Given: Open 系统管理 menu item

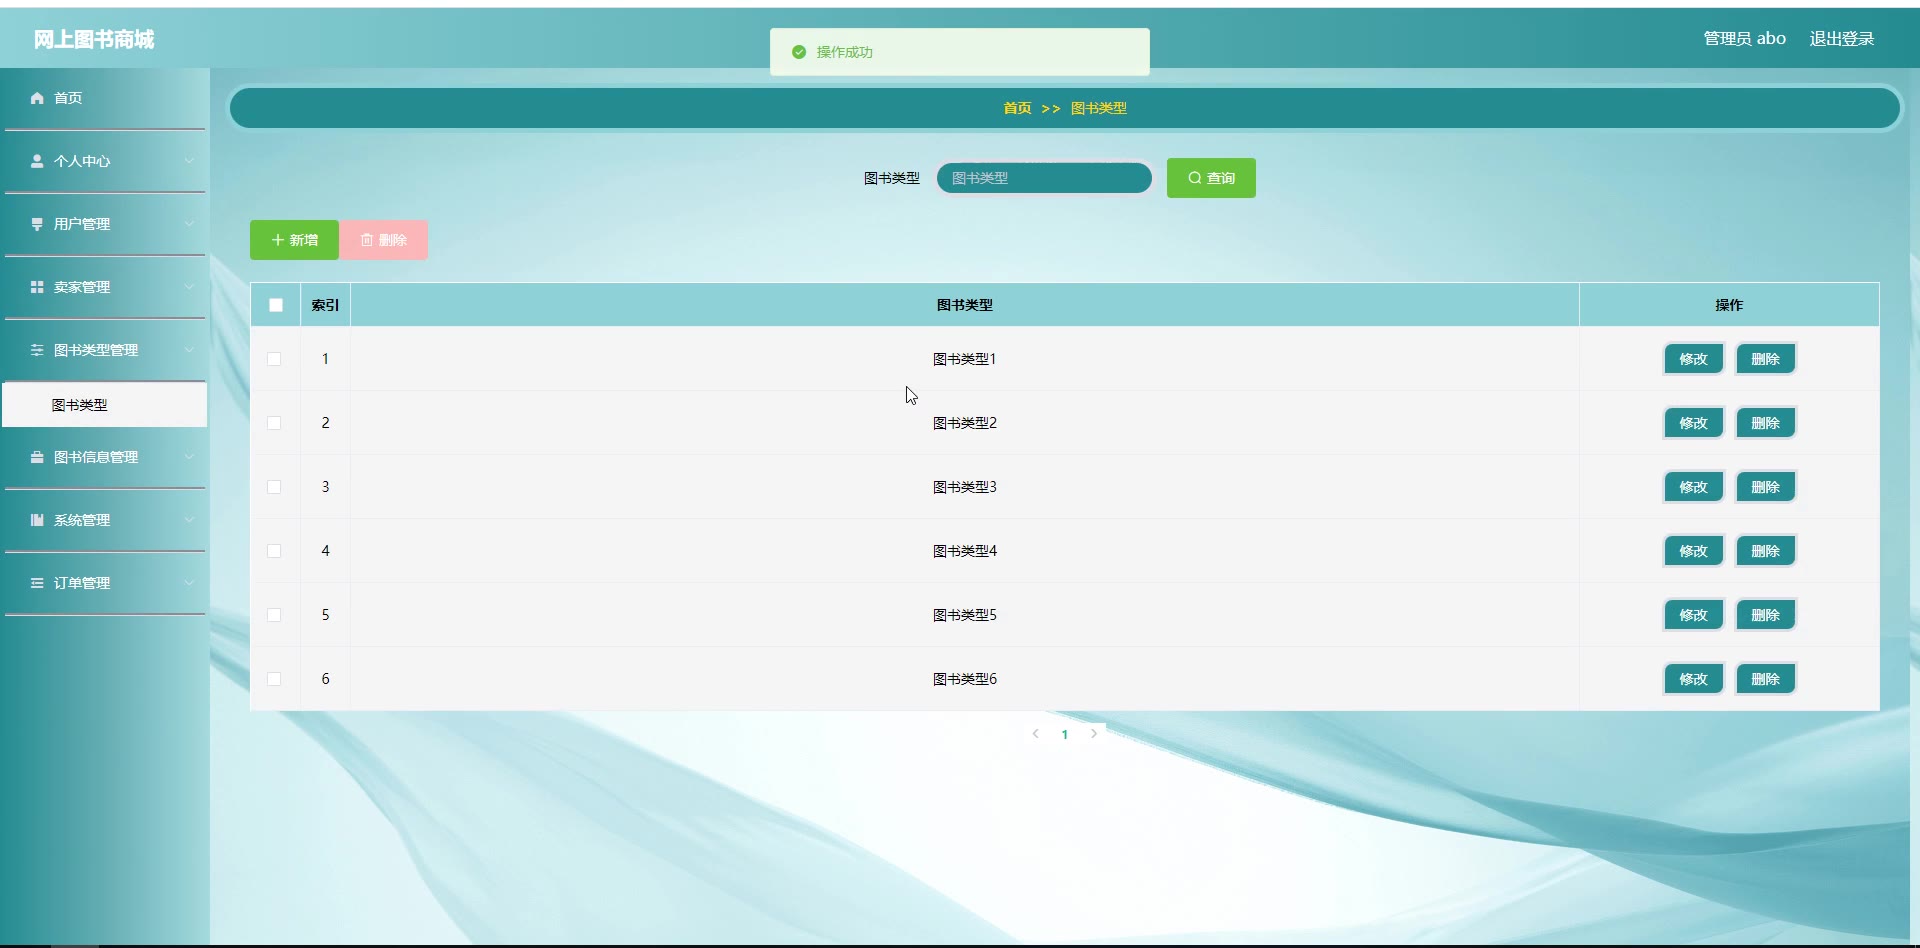Looking at the screenshot, I should 105,520.
